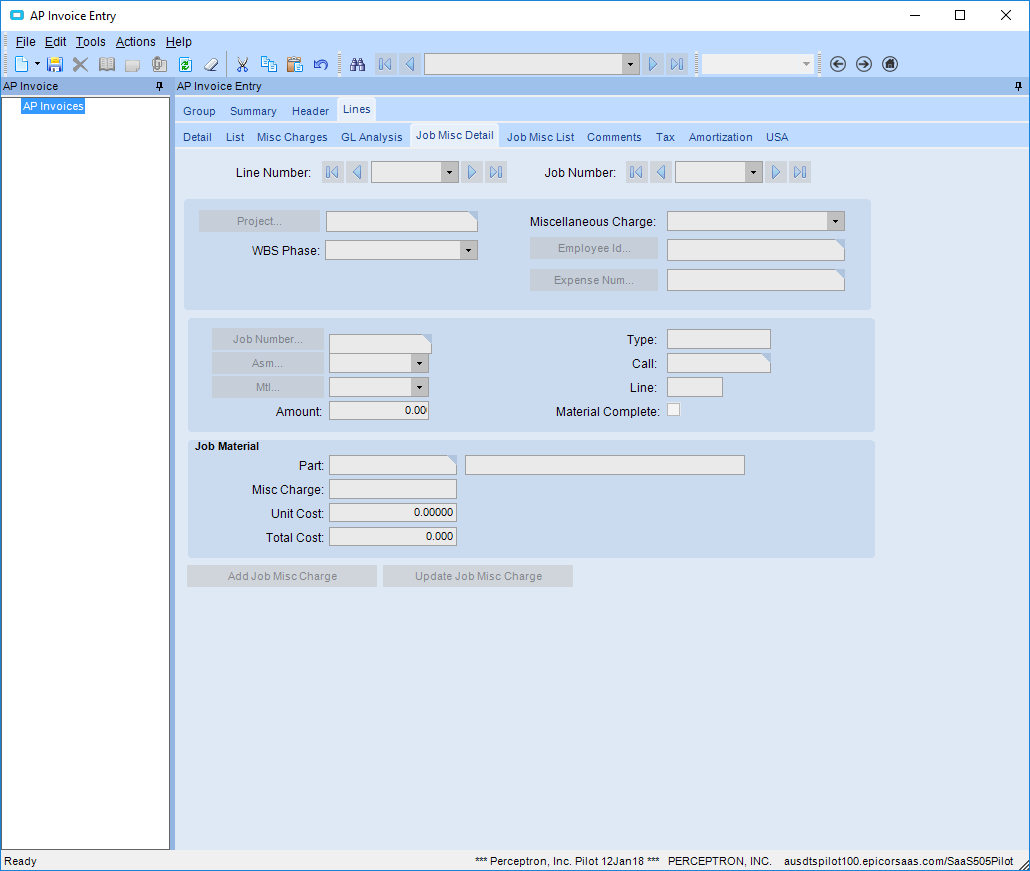Click the Undo arrow icon

(x=321, y=64)
